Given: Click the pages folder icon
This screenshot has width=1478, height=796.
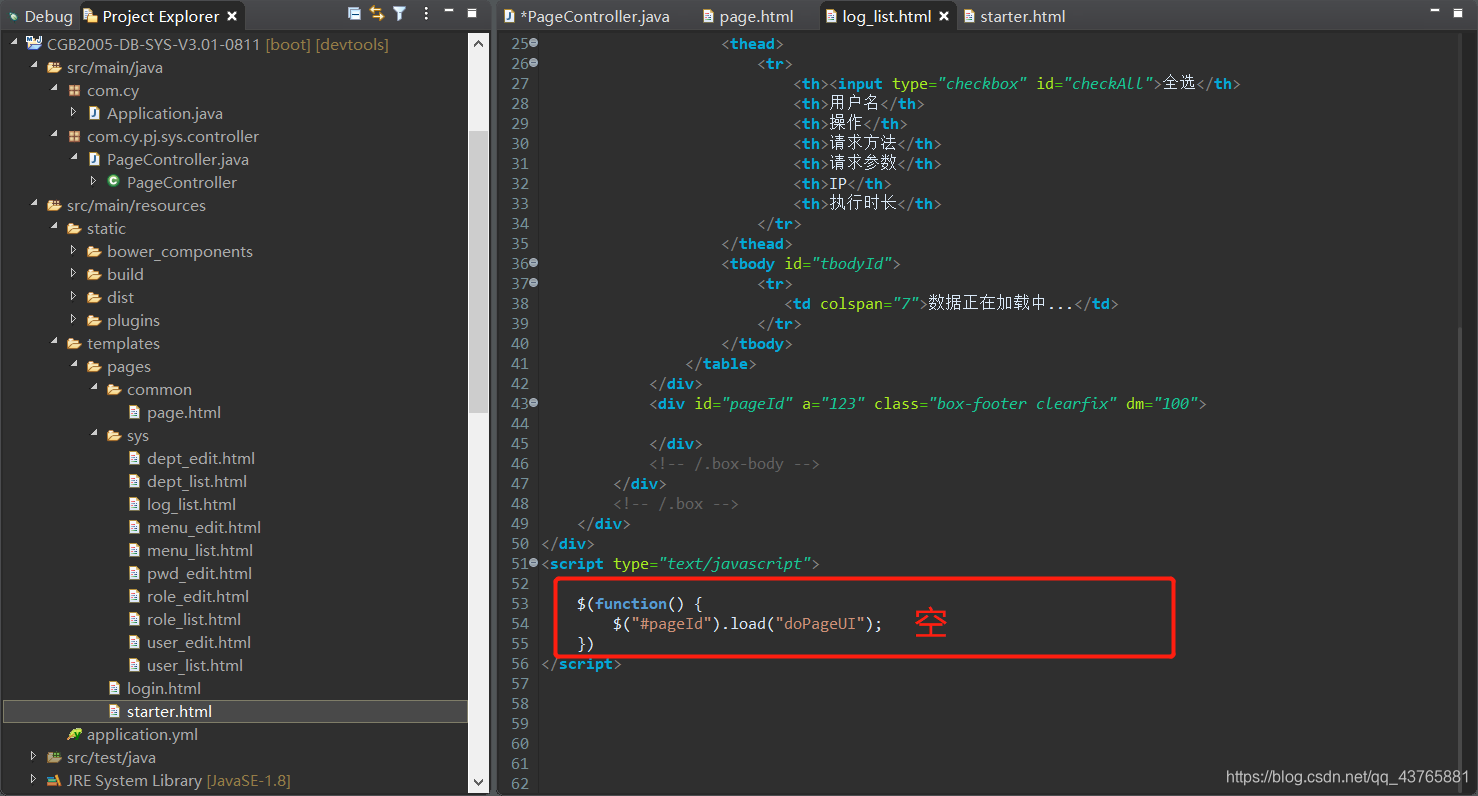Looking at the screenshot, I should click(x=94, y=366).
